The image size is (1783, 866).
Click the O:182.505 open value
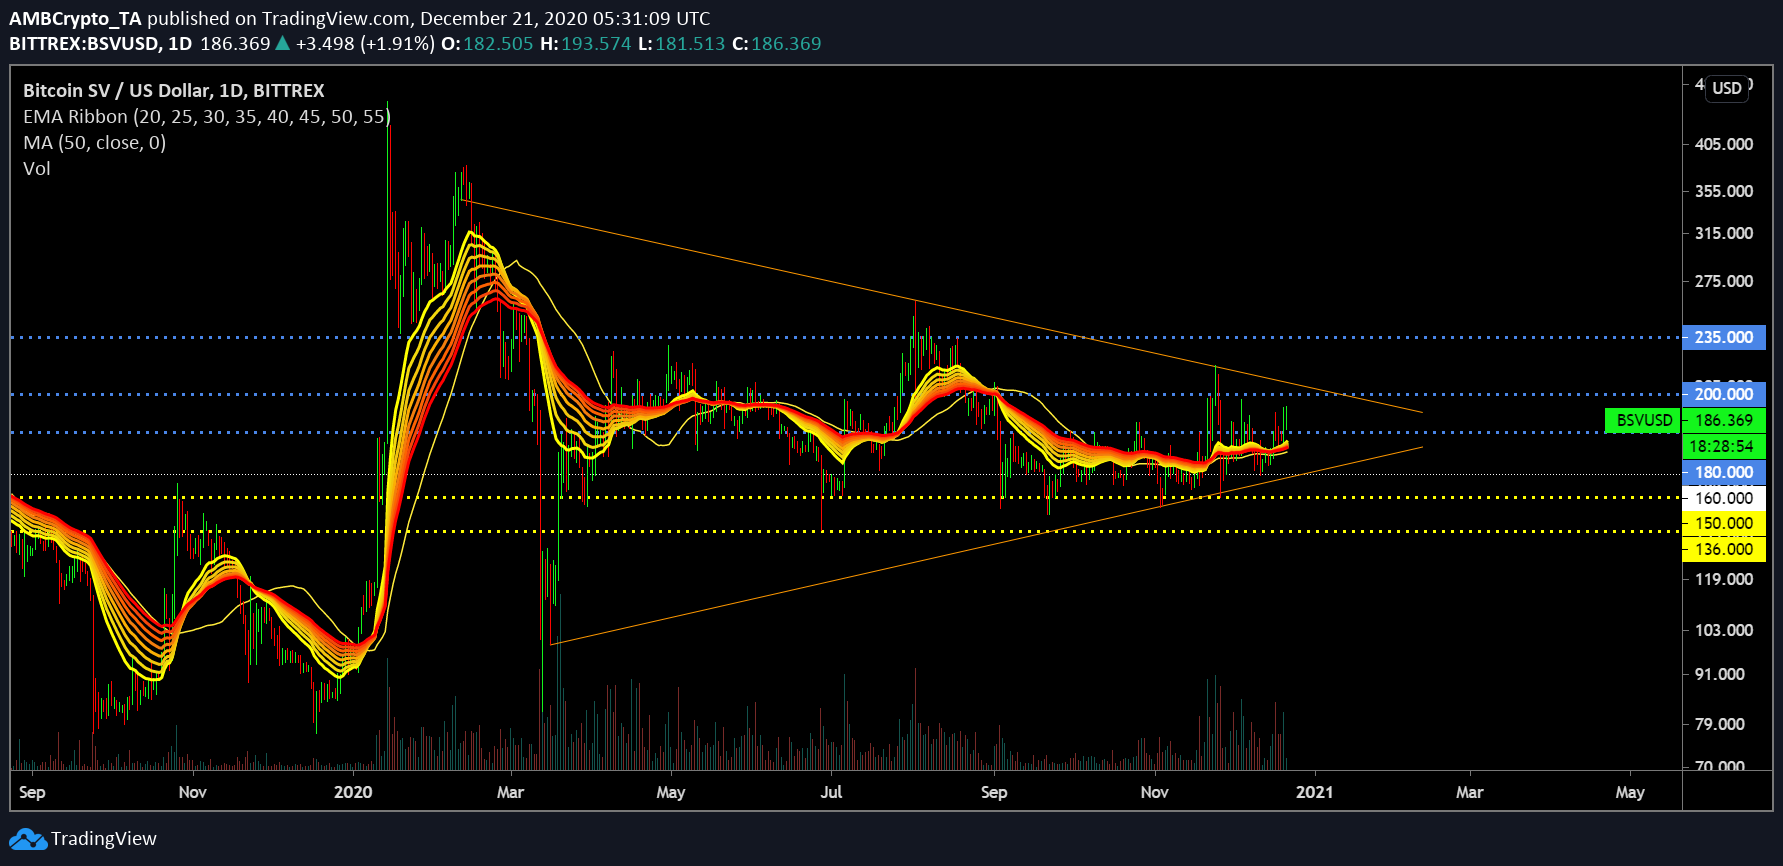[x=487, y=44]
